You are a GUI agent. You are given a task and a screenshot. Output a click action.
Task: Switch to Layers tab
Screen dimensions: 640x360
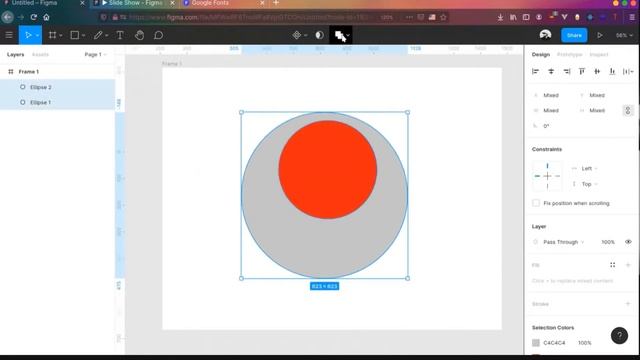pyautogui.click(x=16, y=54)
